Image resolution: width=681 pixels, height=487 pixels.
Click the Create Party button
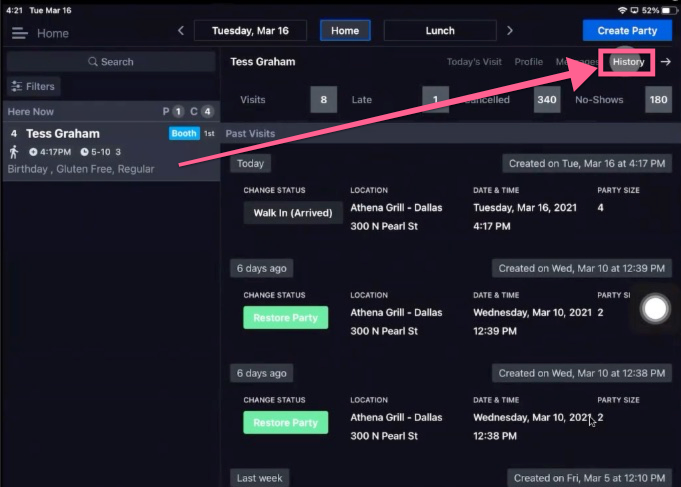coord(627,30)
